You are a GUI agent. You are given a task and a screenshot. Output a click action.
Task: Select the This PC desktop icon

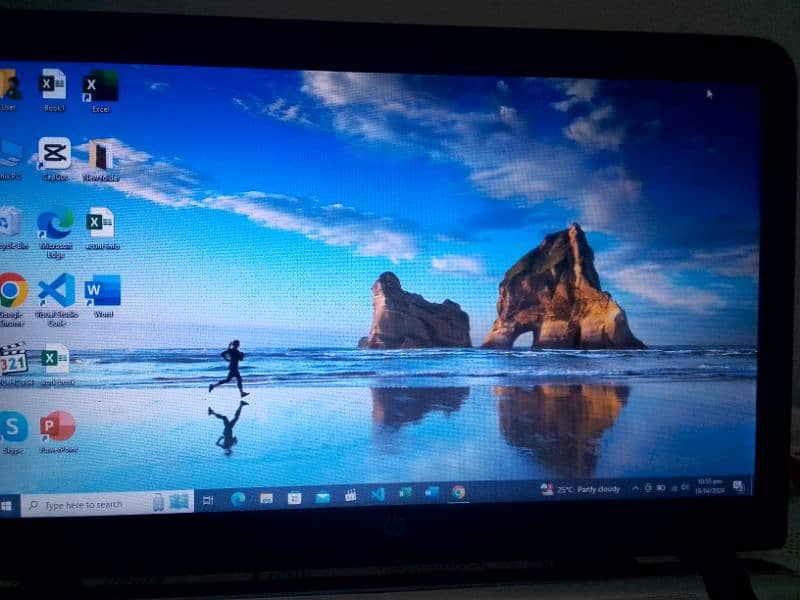pos(10,159)
